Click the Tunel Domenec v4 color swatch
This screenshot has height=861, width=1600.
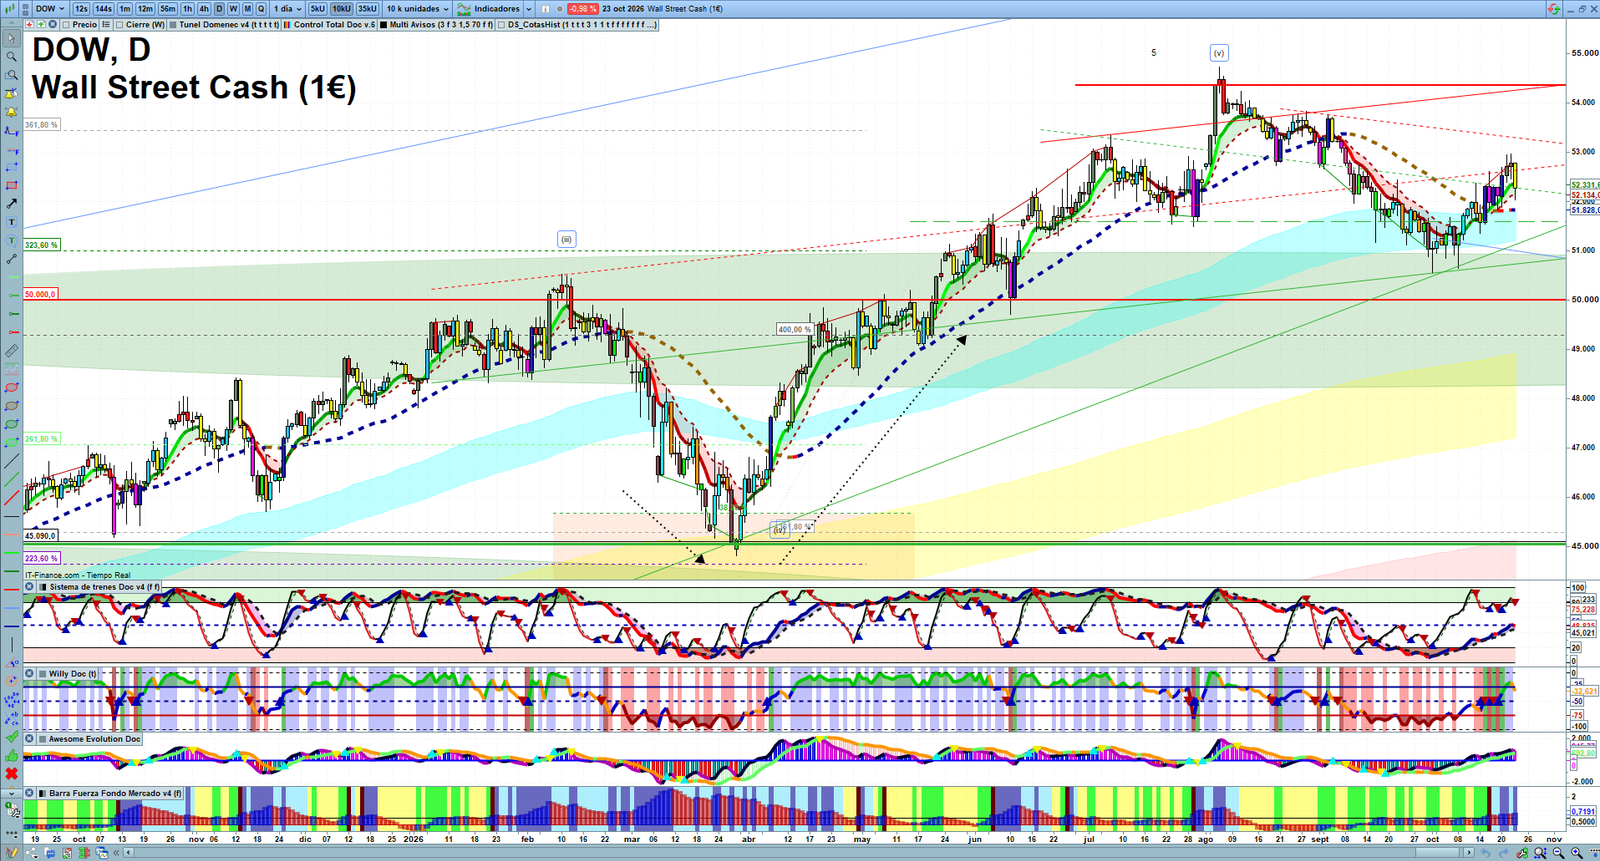point(173,25)
